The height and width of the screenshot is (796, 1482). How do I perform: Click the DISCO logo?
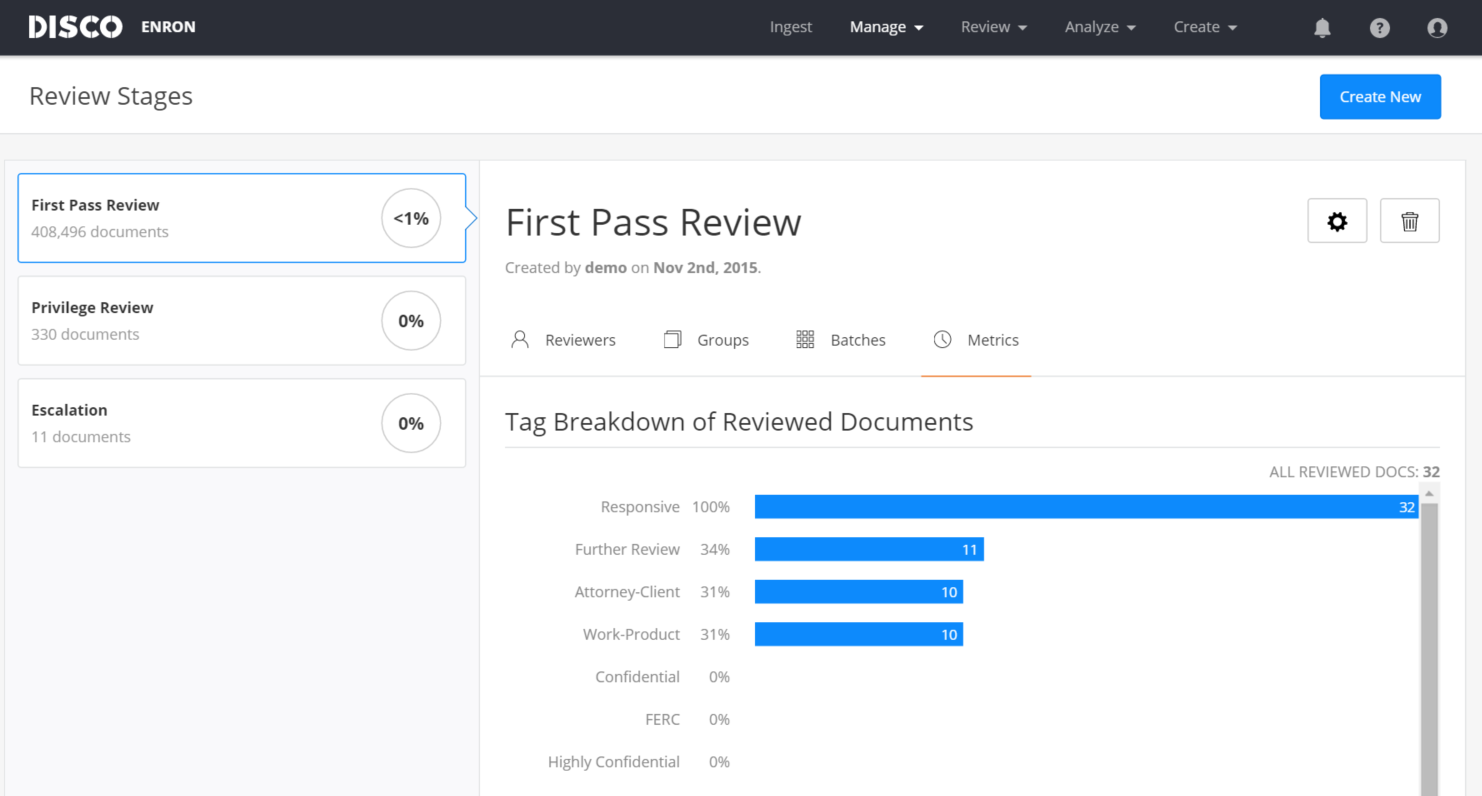[75, 27]
